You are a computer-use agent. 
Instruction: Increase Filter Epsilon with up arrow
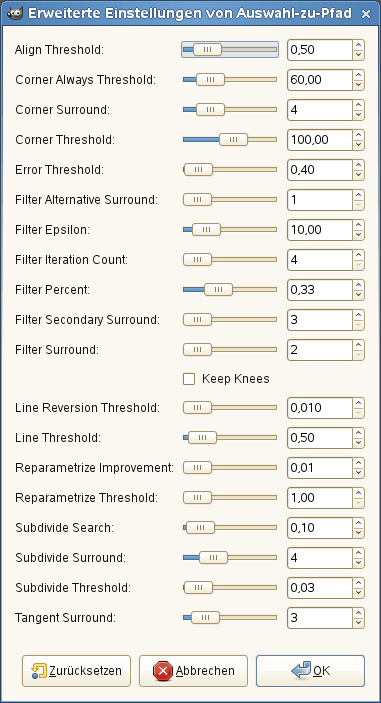358,225
